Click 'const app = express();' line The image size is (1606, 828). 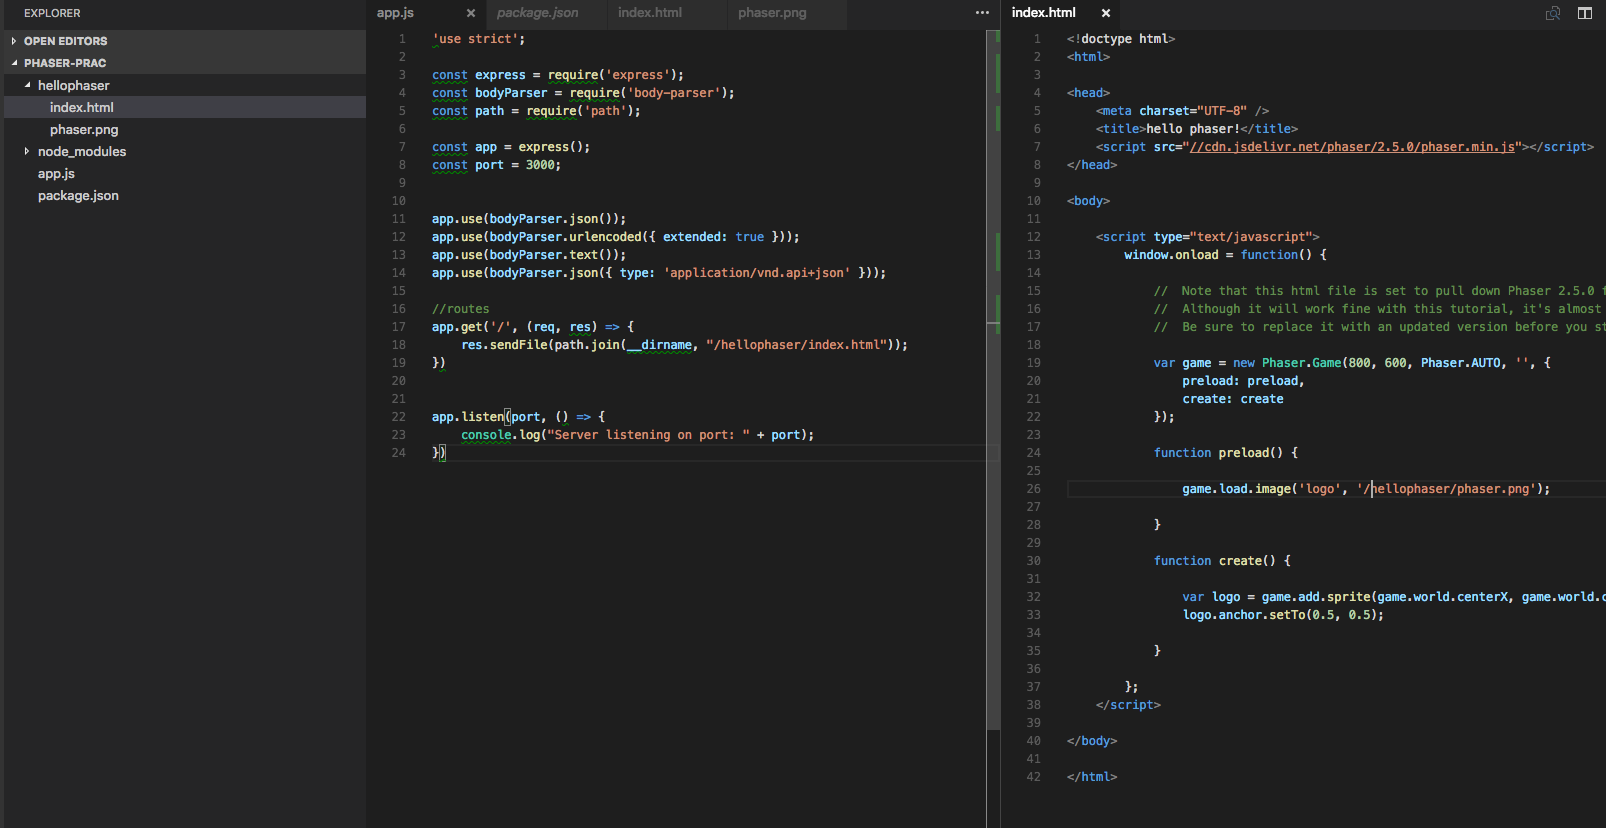[511, 147]
